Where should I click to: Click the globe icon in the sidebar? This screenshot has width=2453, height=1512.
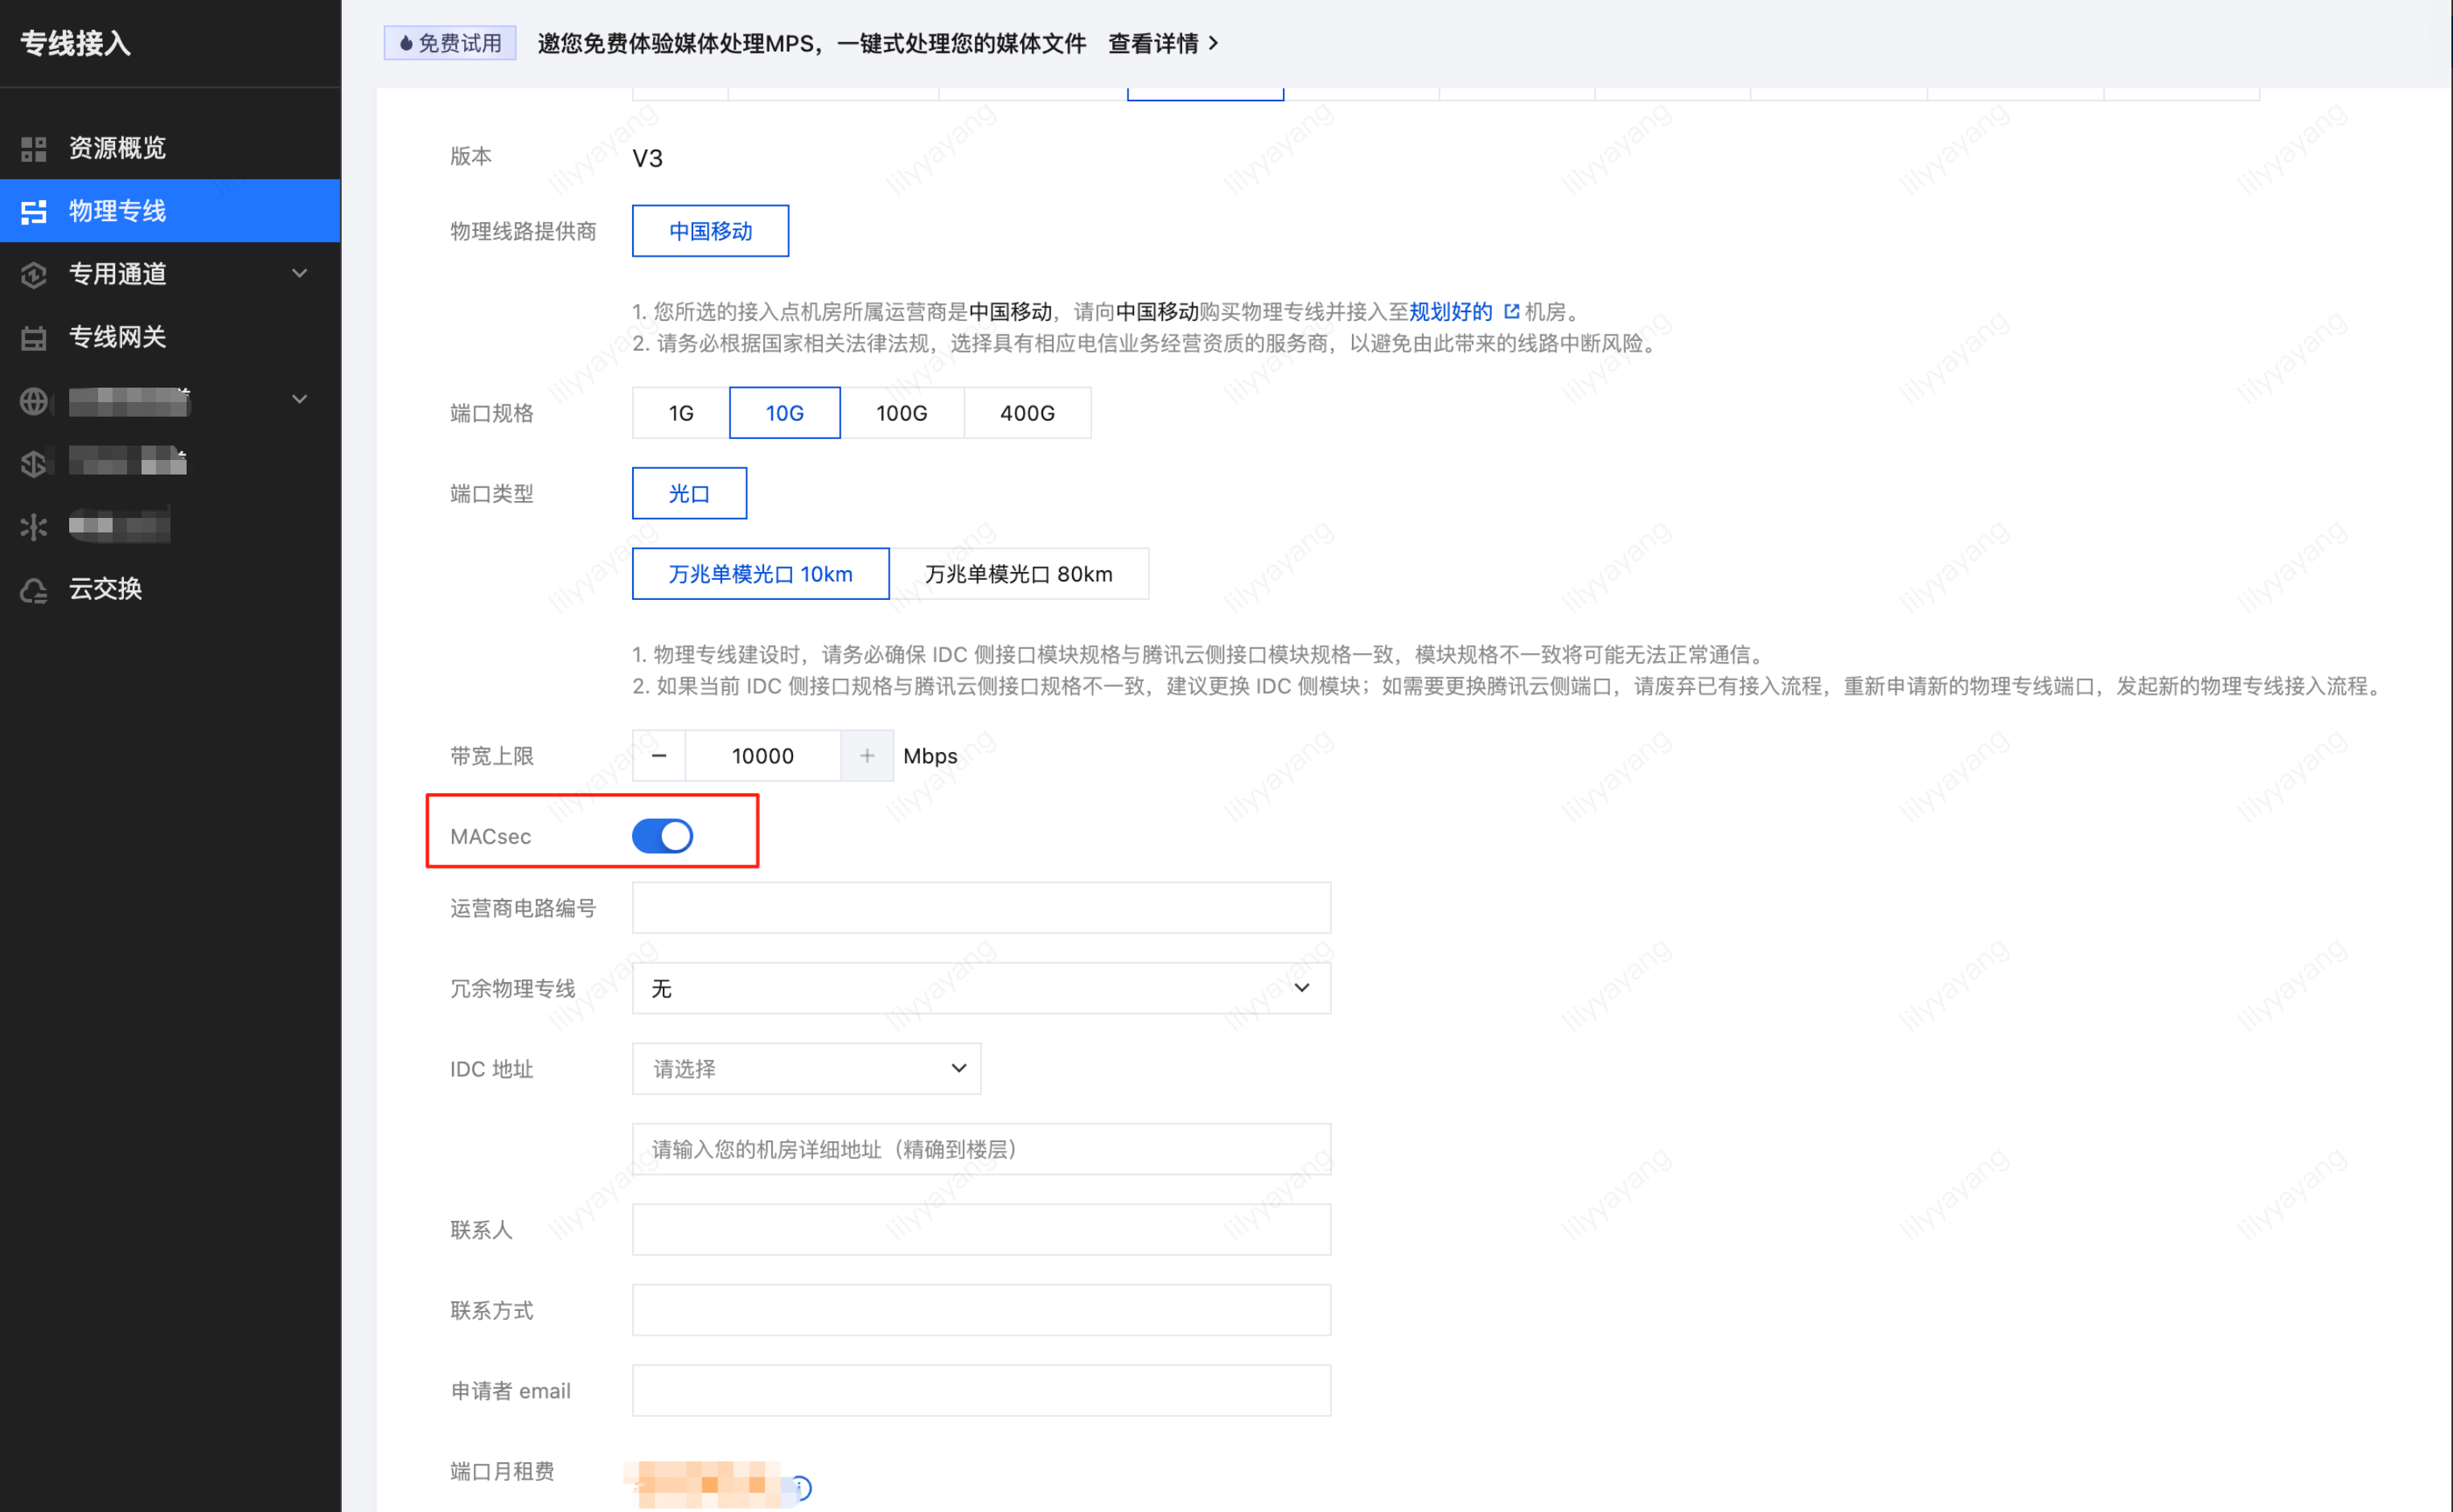tap(34, 401)
